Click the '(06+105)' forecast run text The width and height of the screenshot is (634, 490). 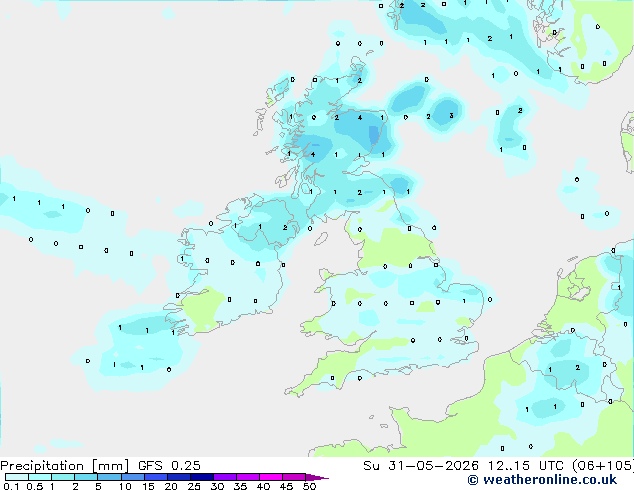pos(603,466)
